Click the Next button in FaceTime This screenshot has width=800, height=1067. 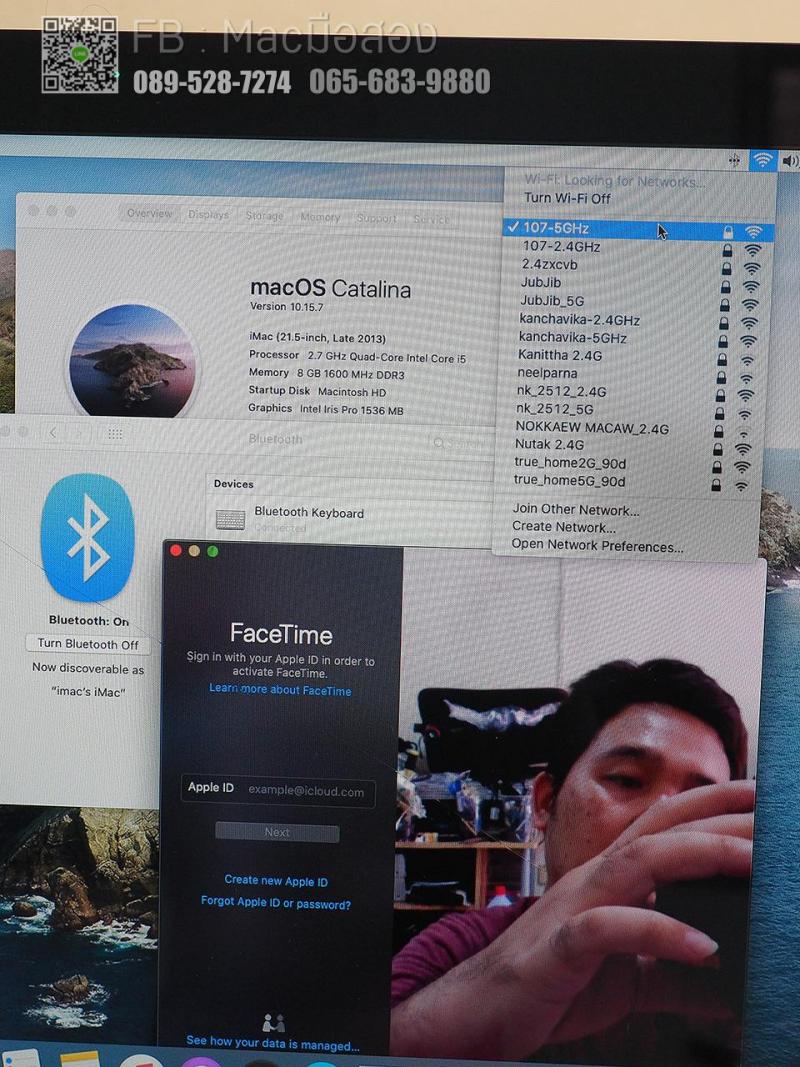(277, 832)
